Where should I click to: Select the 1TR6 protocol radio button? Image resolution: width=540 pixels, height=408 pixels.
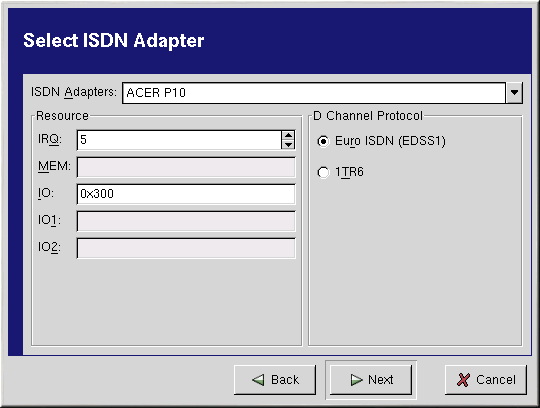(323, 172)
